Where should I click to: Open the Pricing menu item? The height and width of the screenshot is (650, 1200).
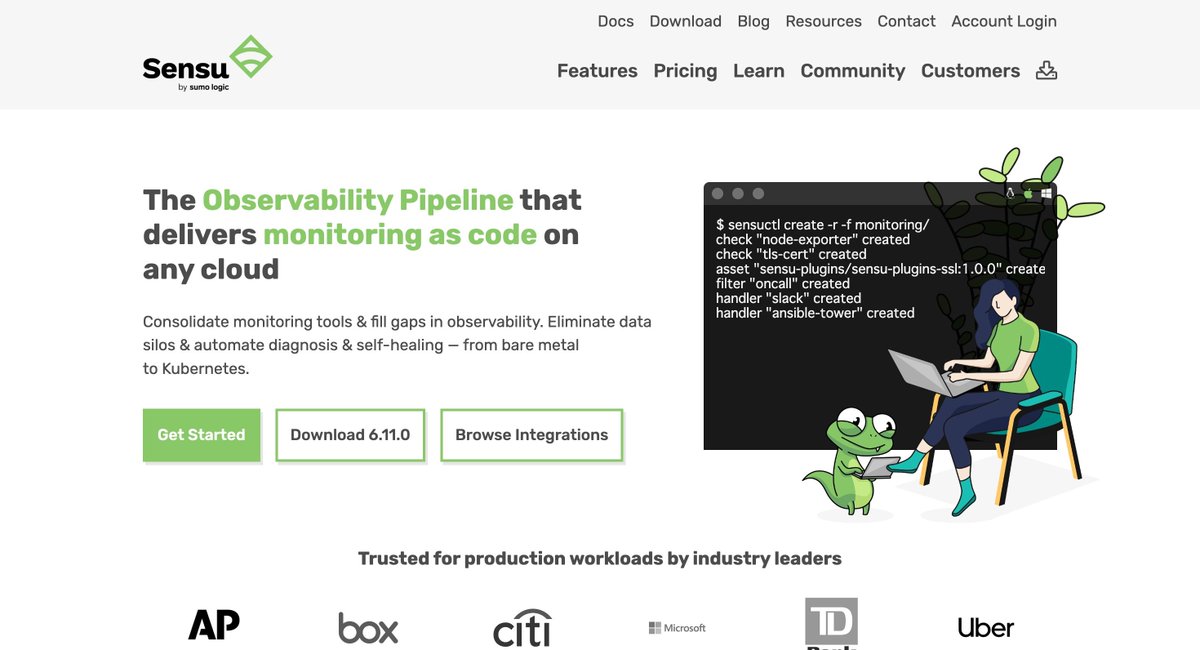685,71
